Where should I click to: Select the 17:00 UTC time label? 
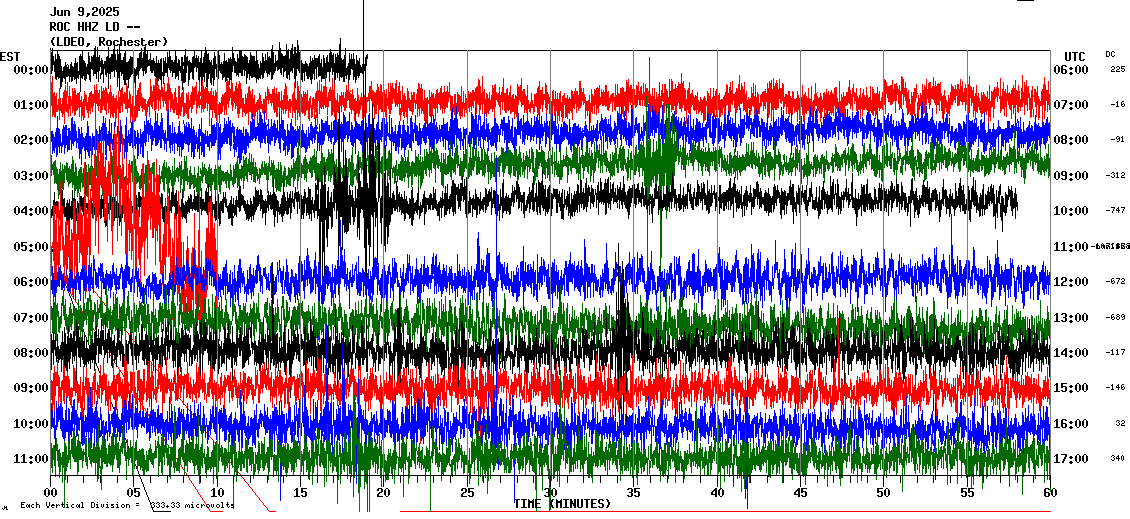(1069, 459)
